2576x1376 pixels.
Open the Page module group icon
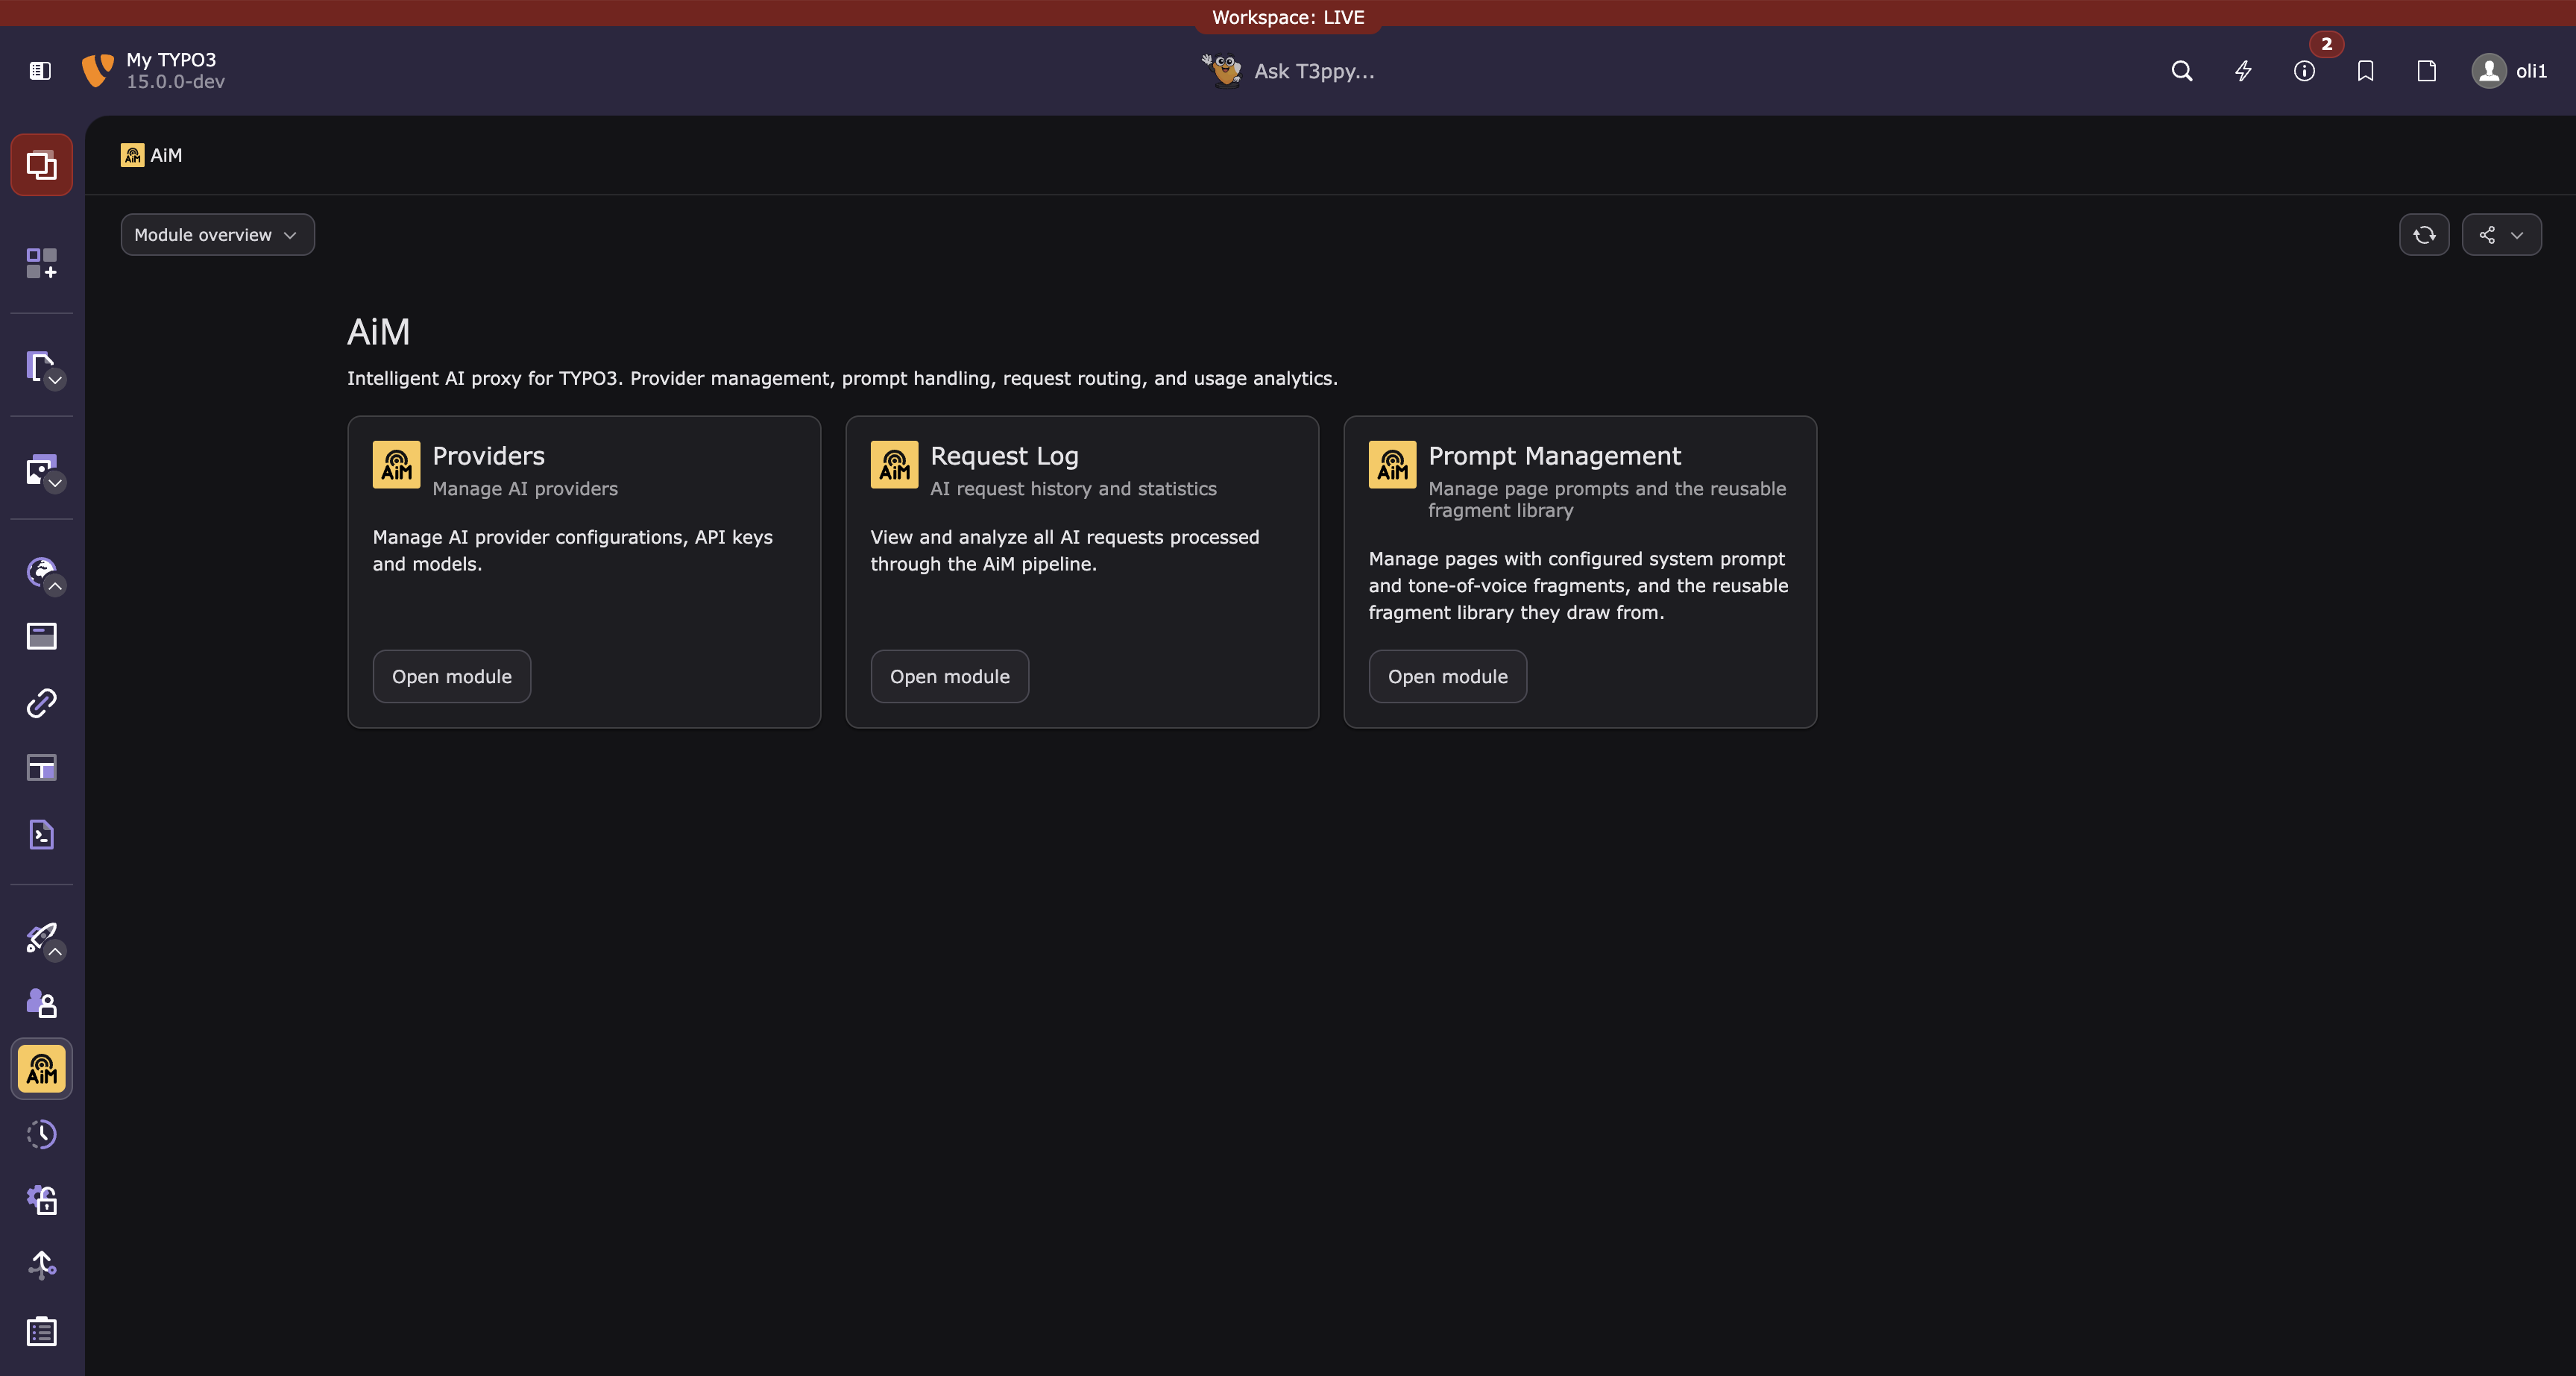click(39, 366)
